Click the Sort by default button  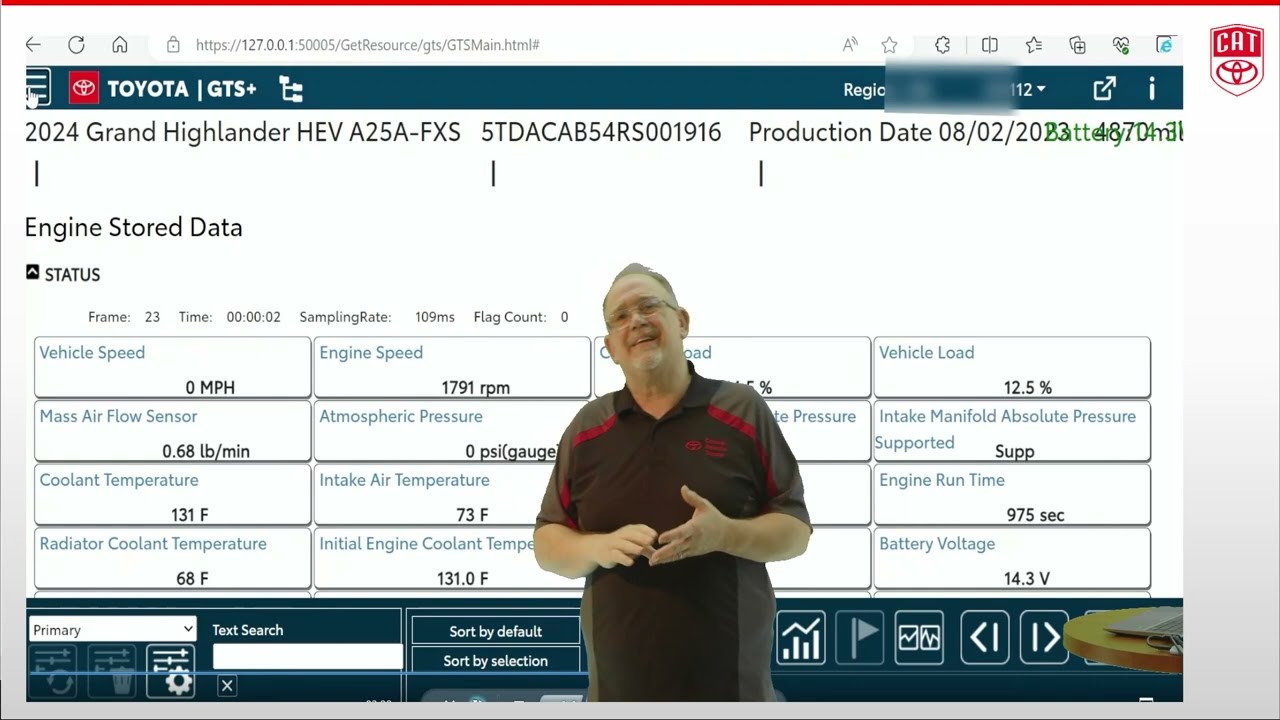495,631
